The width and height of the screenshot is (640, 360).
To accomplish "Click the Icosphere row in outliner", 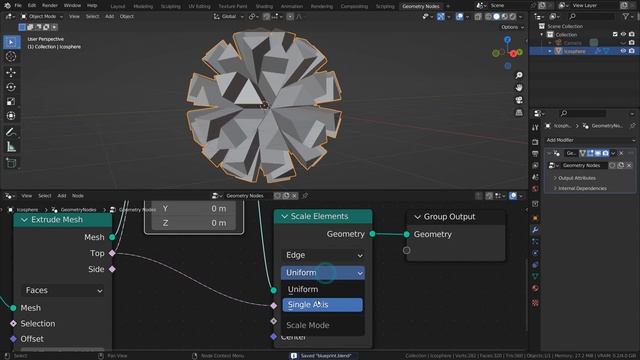I will point(584,51).
